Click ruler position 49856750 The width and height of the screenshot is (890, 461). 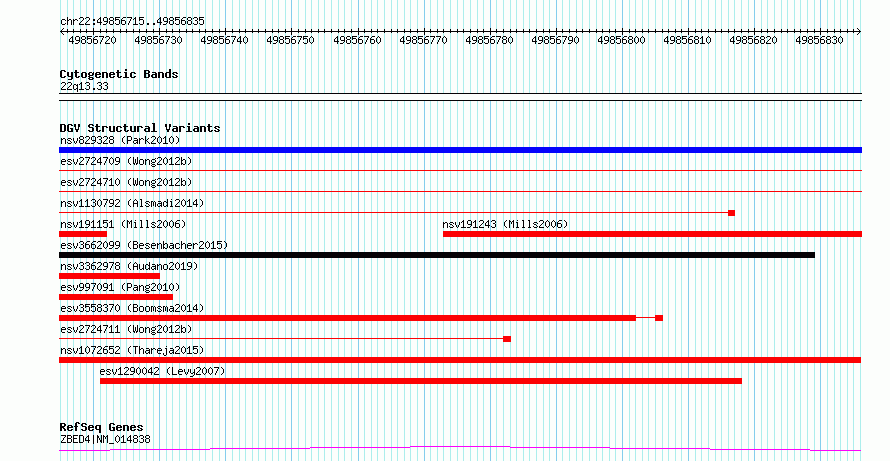(291, 40)
